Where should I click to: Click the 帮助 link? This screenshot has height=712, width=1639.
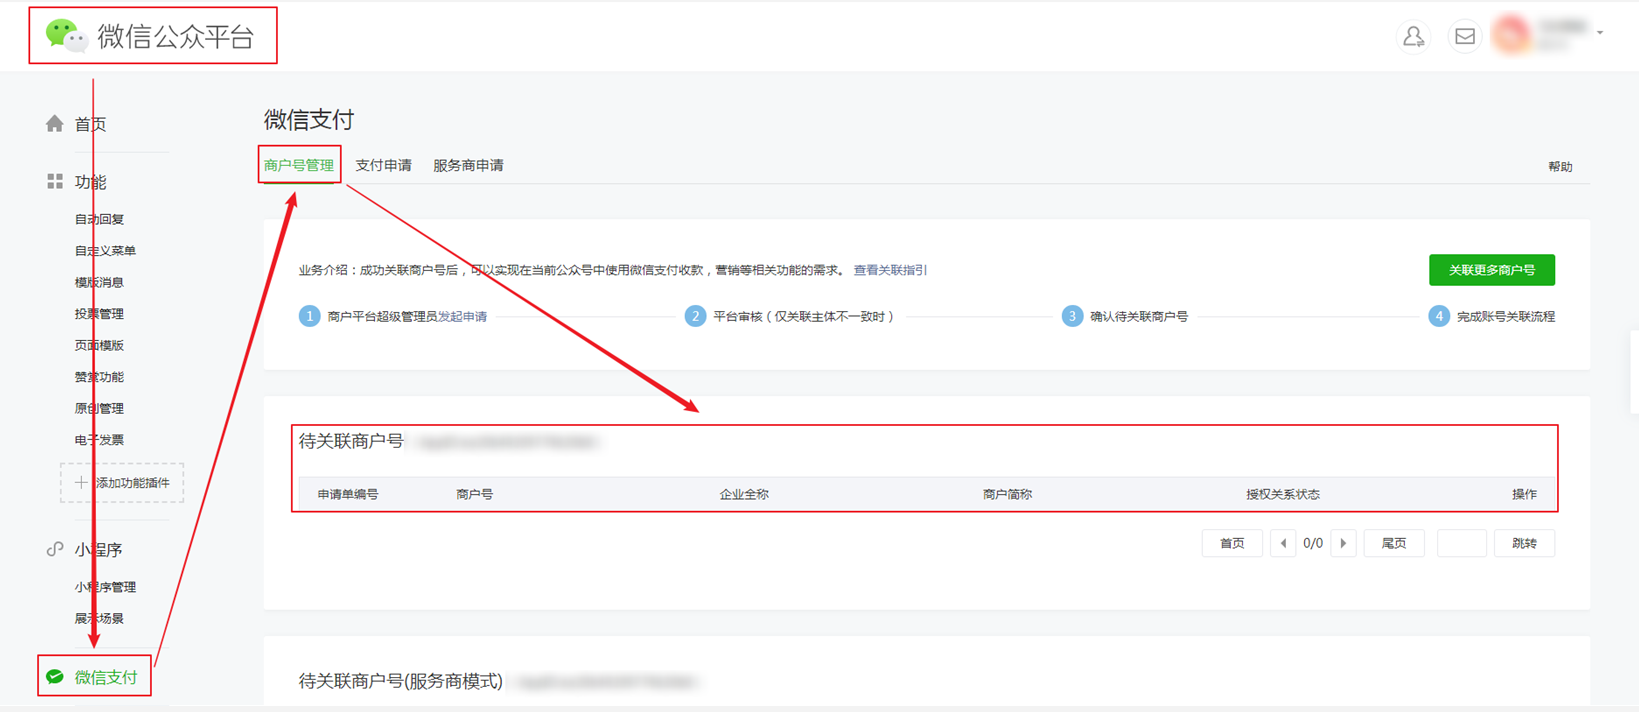coord(1560,167)
